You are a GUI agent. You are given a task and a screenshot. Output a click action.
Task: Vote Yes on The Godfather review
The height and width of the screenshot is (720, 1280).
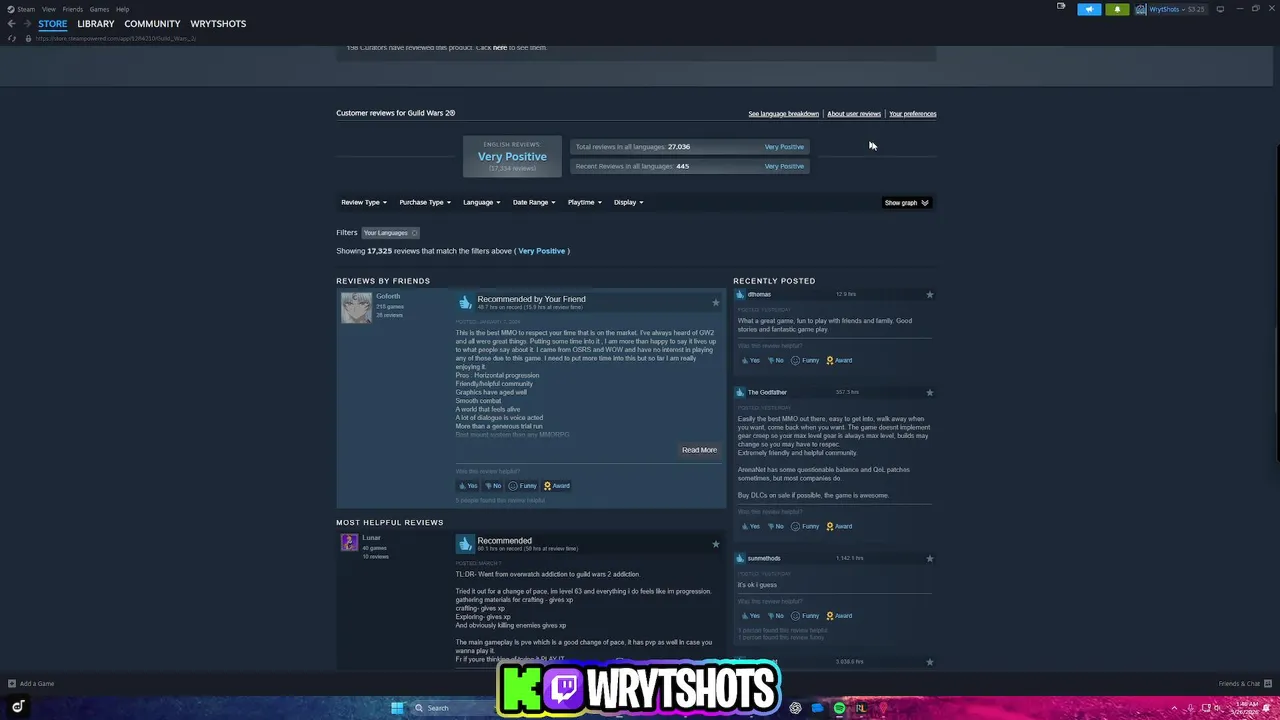click(x=750, y=526)
